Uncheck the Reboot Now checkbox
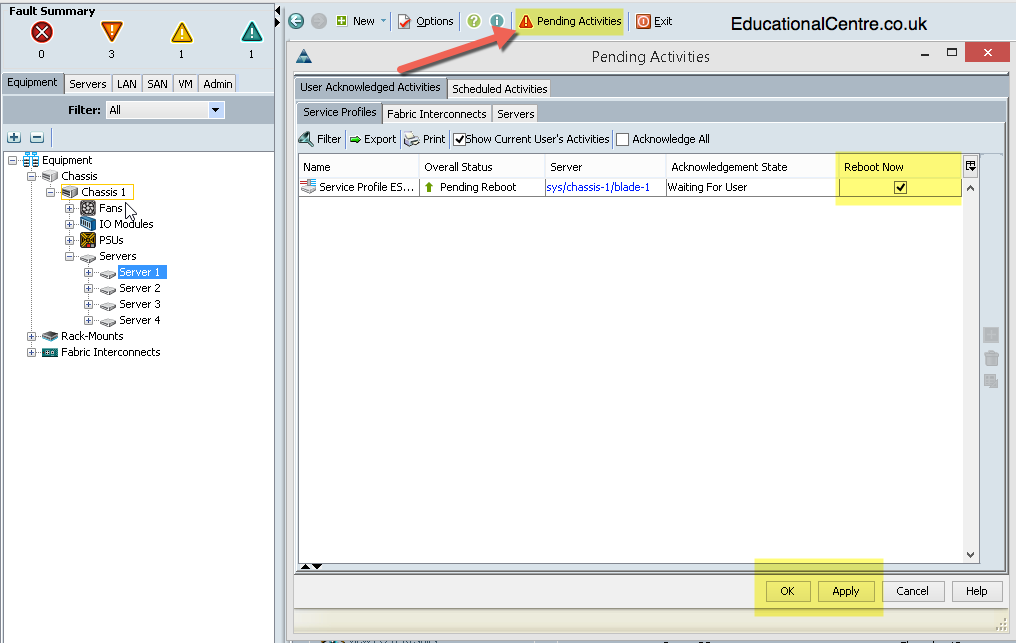 click(900, 187)
